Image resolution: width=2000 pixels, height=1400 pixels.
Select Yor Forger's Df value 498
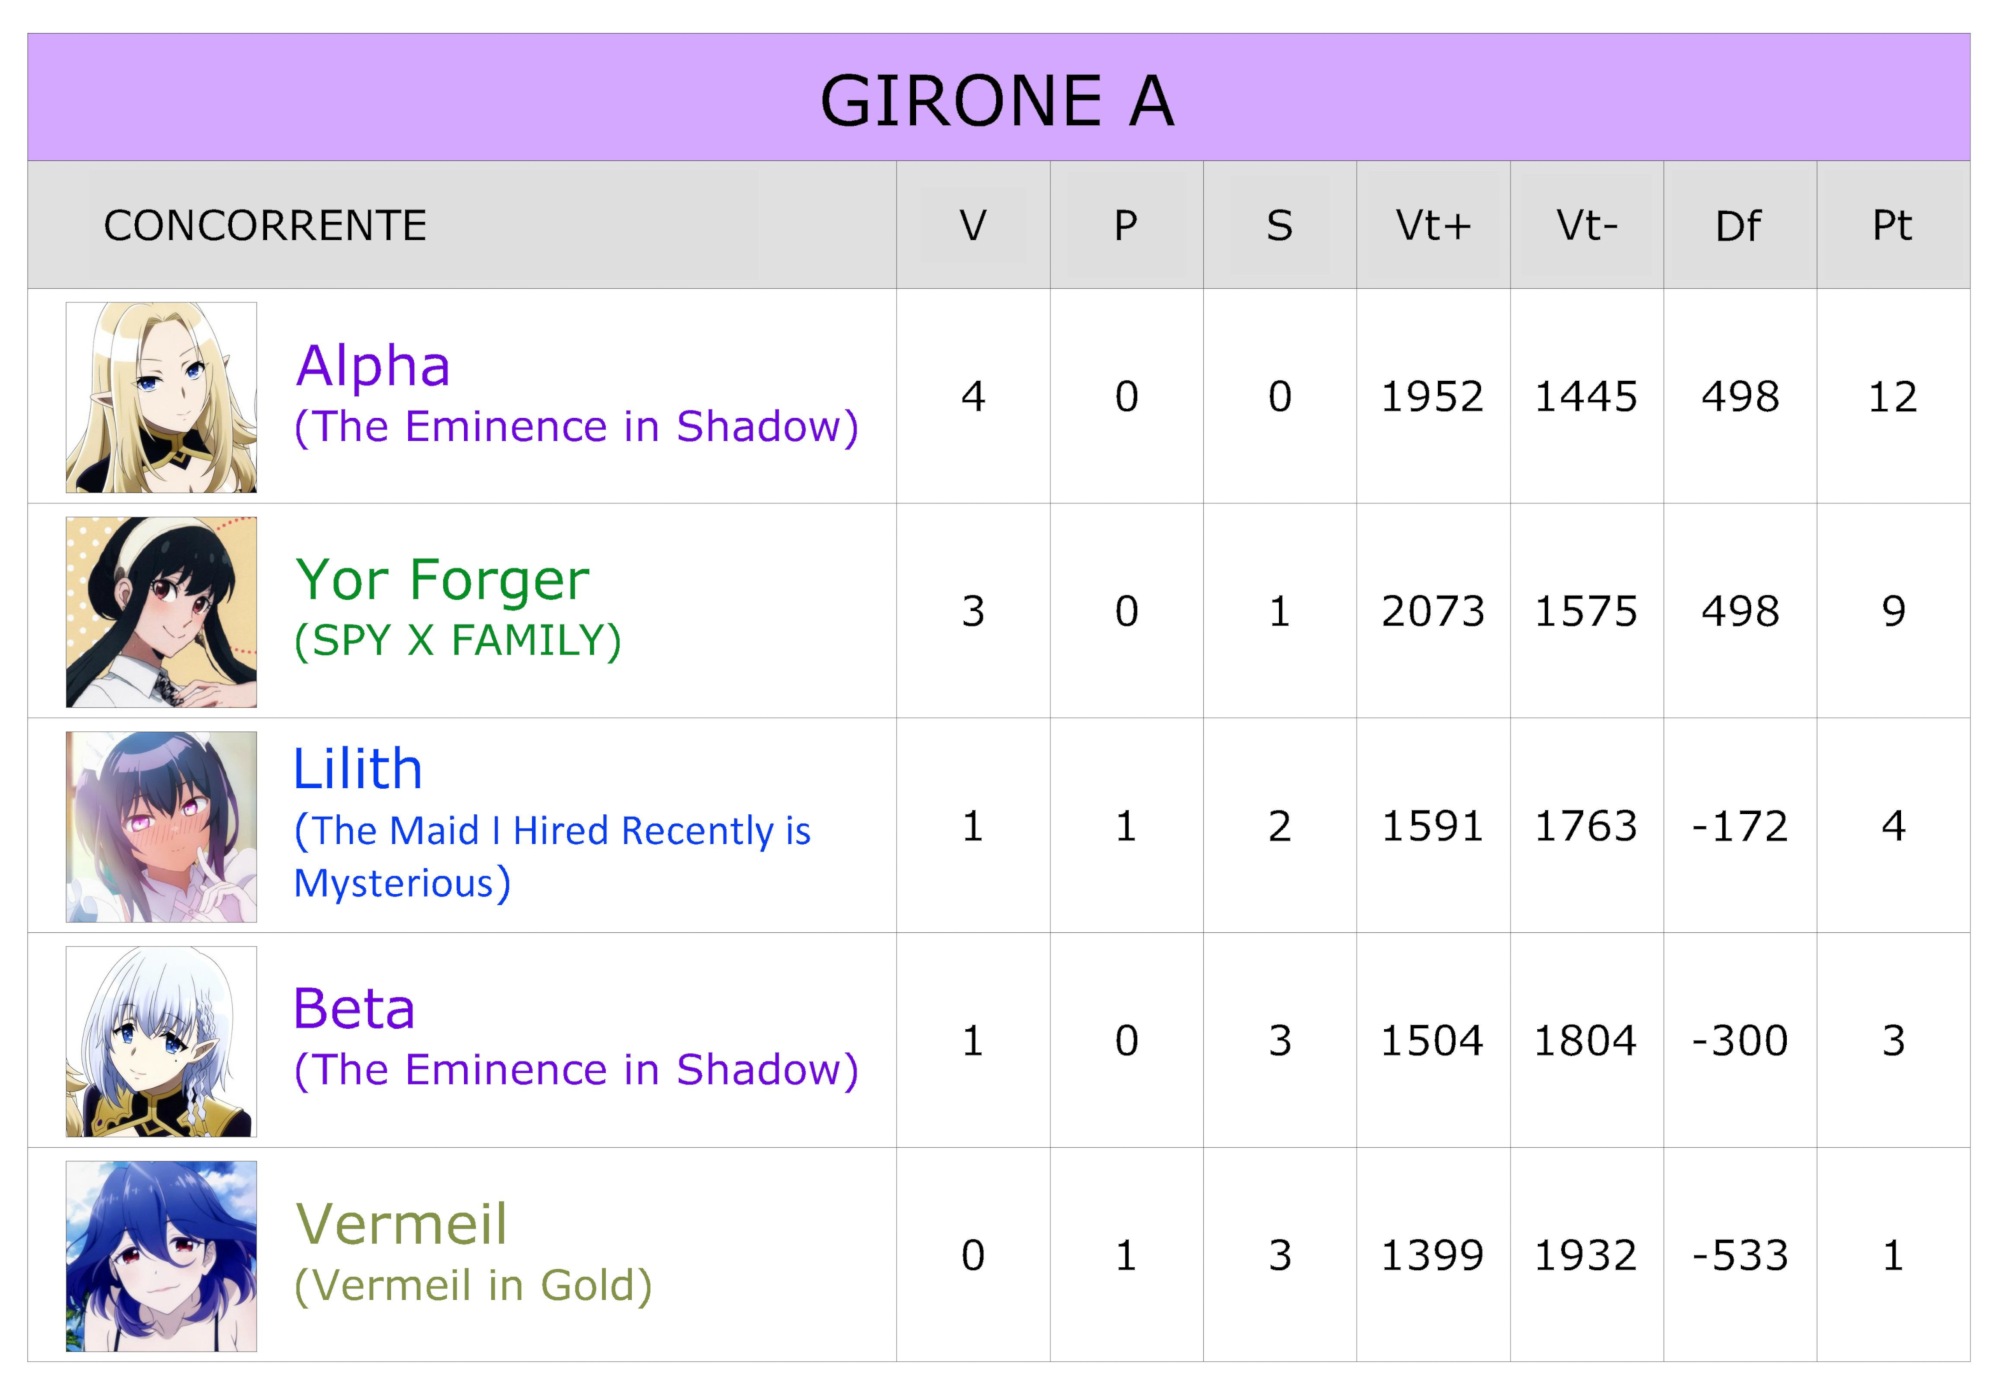1740,611
